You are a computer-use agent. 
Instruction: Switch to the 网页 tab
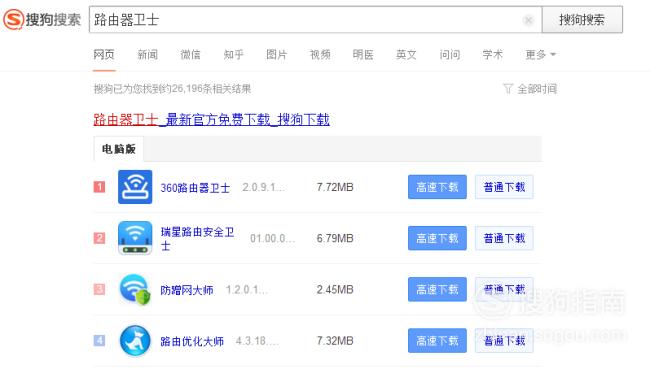point(104,54)
